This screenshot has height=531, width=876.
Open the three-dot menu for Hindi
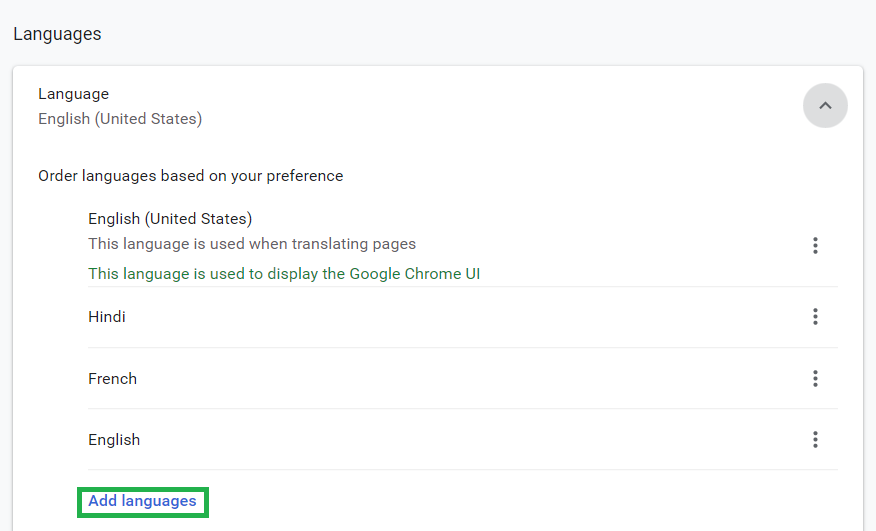click(815, 317)
